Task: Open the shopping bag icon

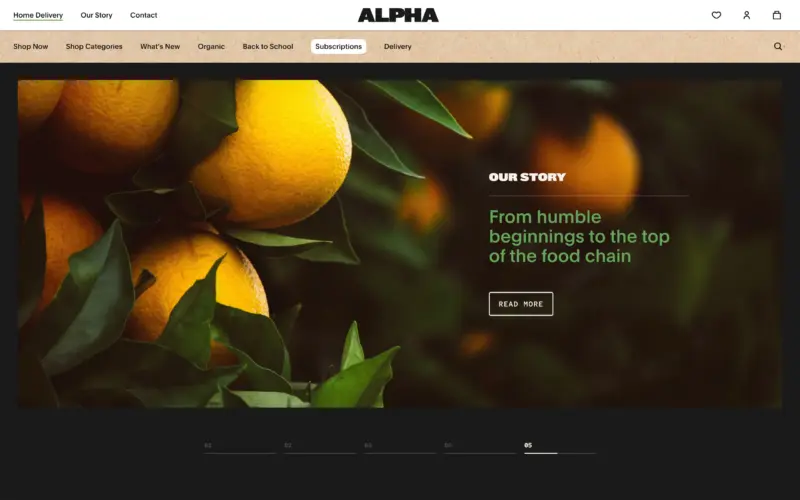Action: (777, 15)
